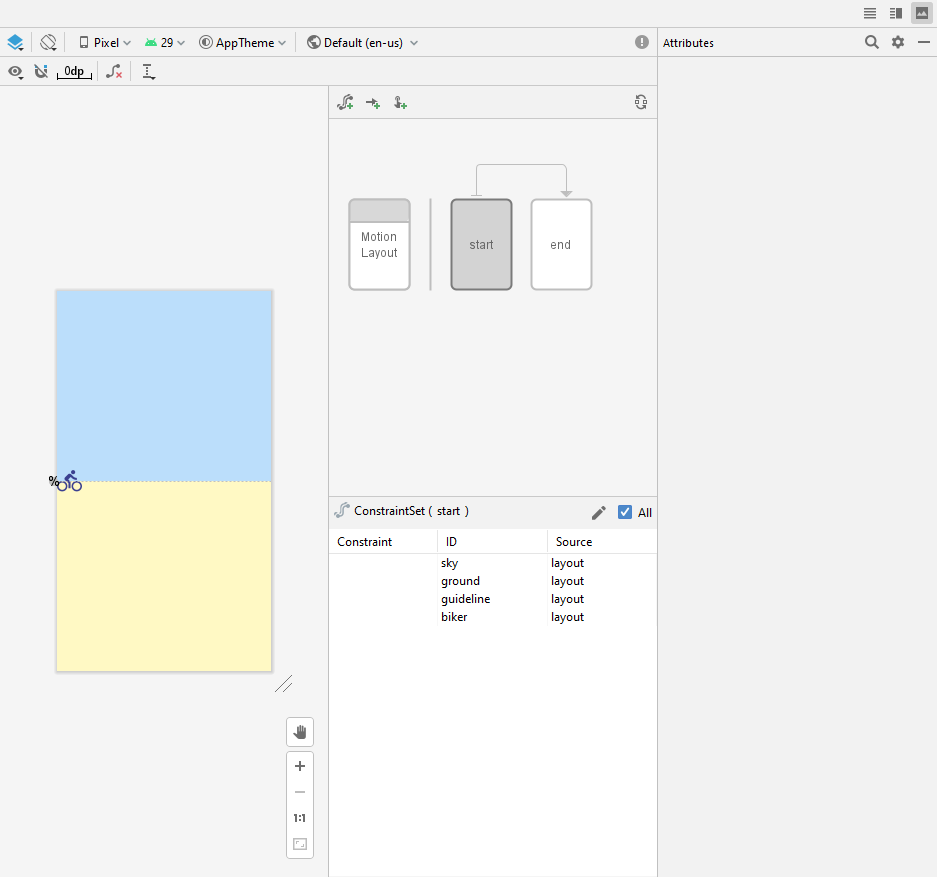Screen dimensions: 937x877
Task: Select the biker row in constraint list
Action: (x=454, y=617)
